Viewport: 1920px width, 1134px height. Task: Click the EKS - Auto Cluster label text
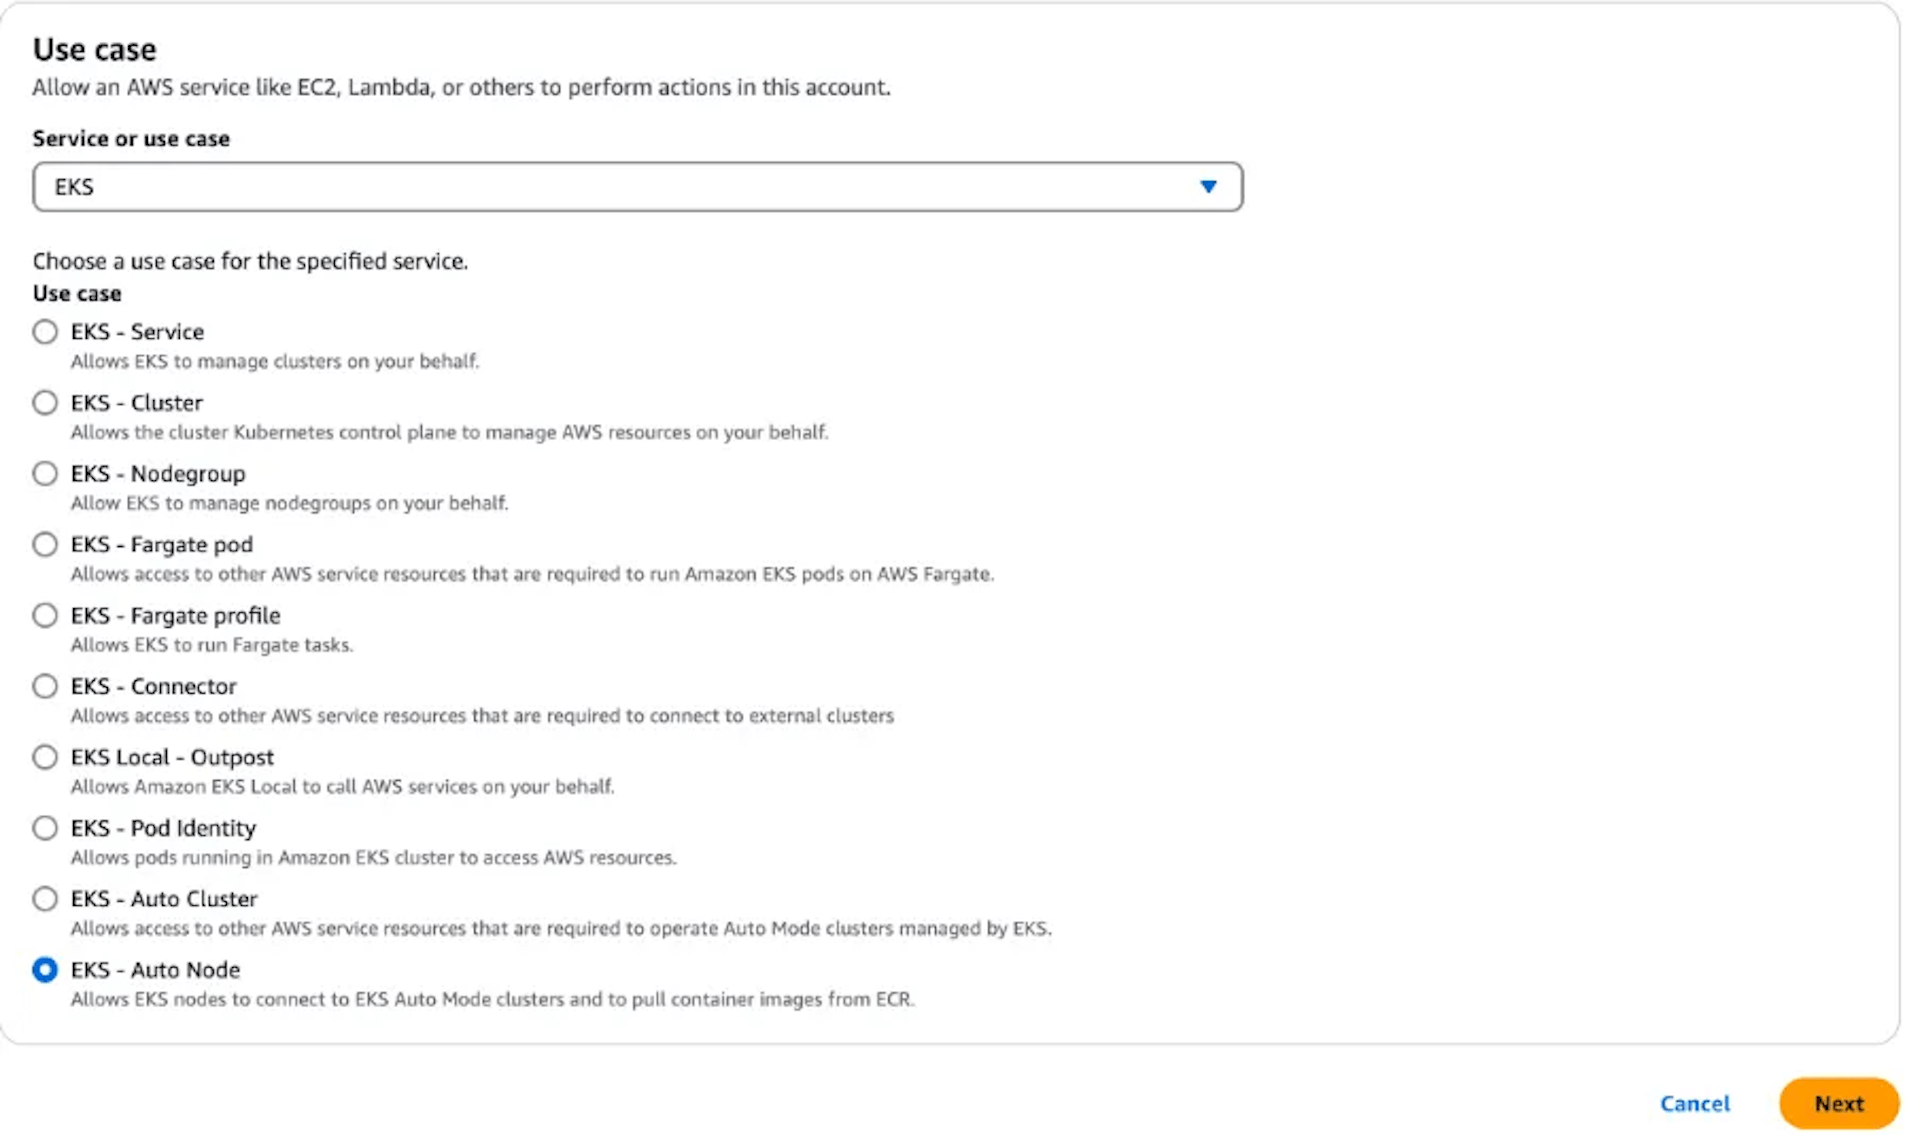(164, 900)
